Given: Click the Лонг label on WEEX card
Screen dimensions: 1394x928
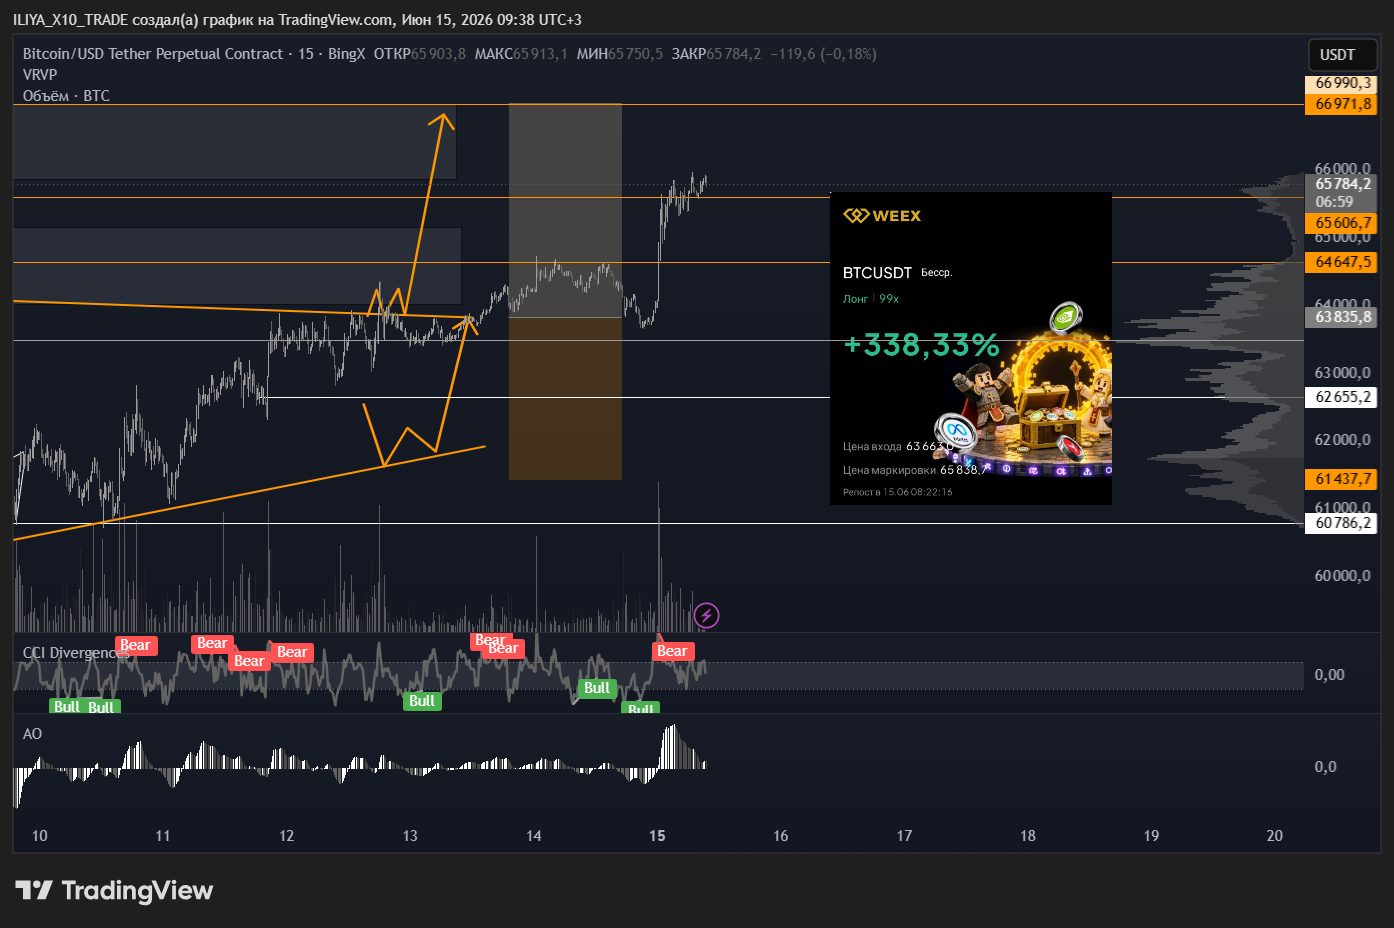Looking at the screenshot, I should point(855,299).
